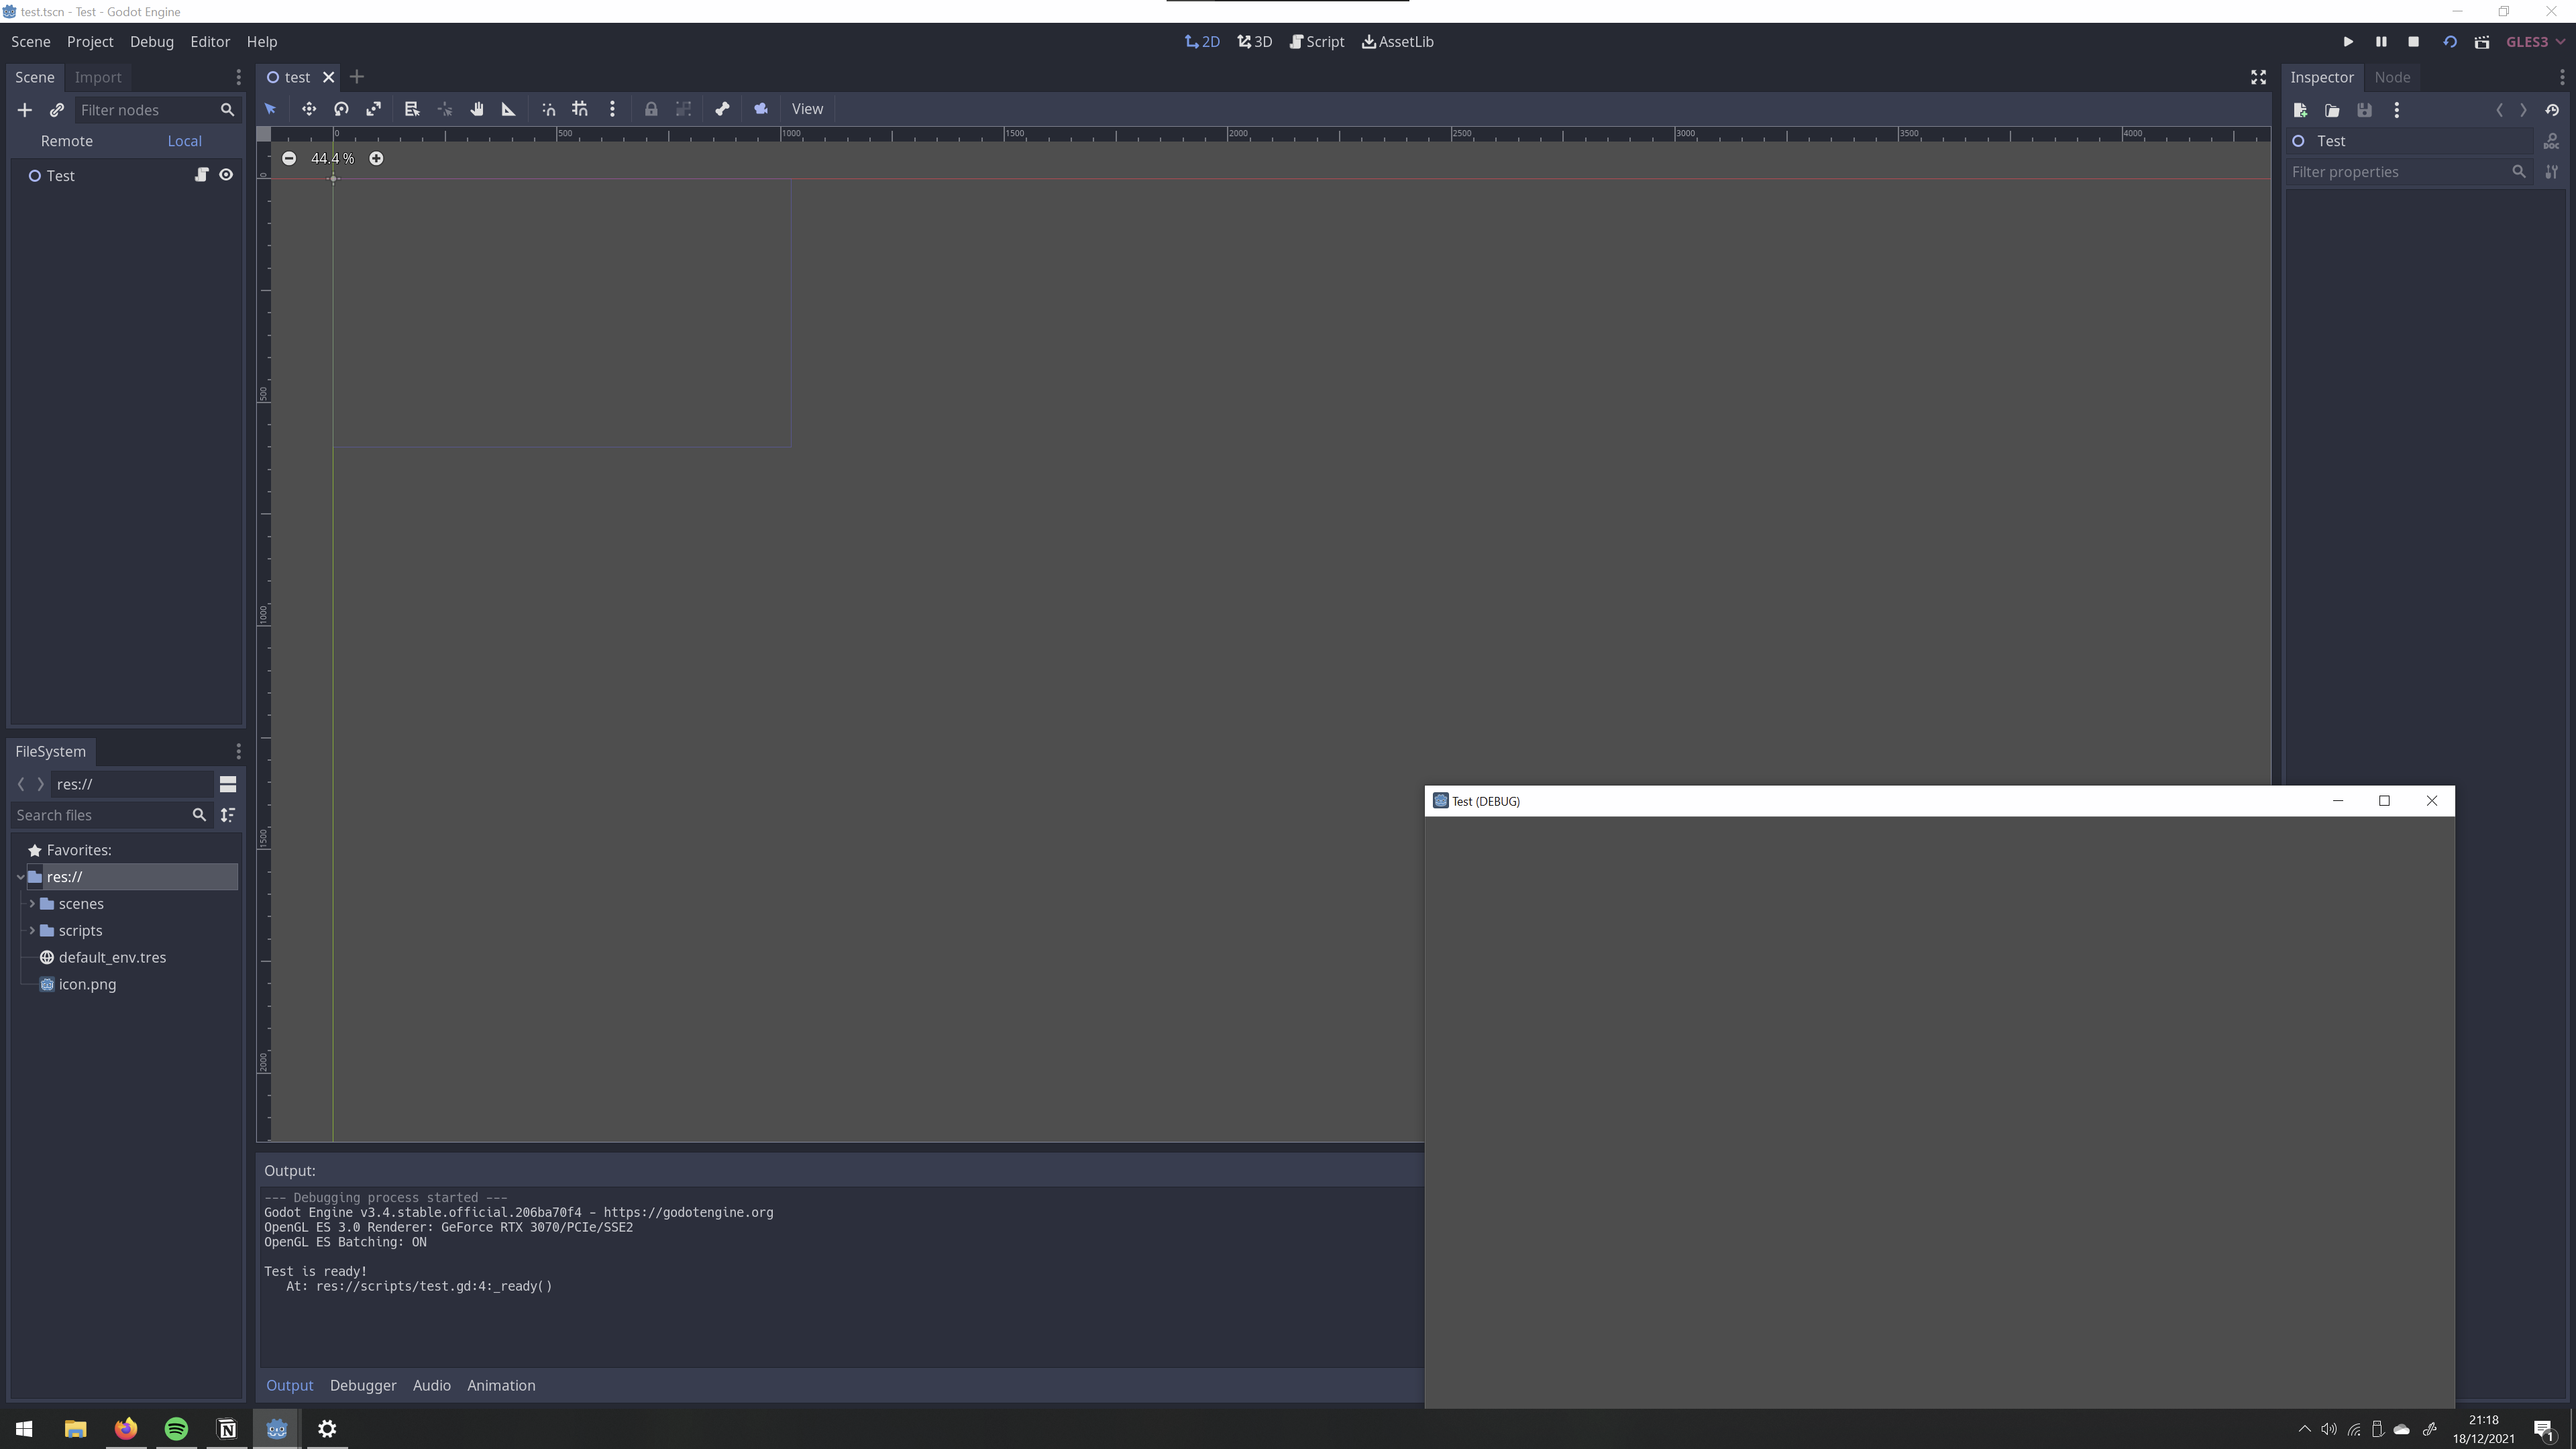The image size is (2576, 1449).
Task: Open the AssetLib workspace
Action: coord(1397,41)
